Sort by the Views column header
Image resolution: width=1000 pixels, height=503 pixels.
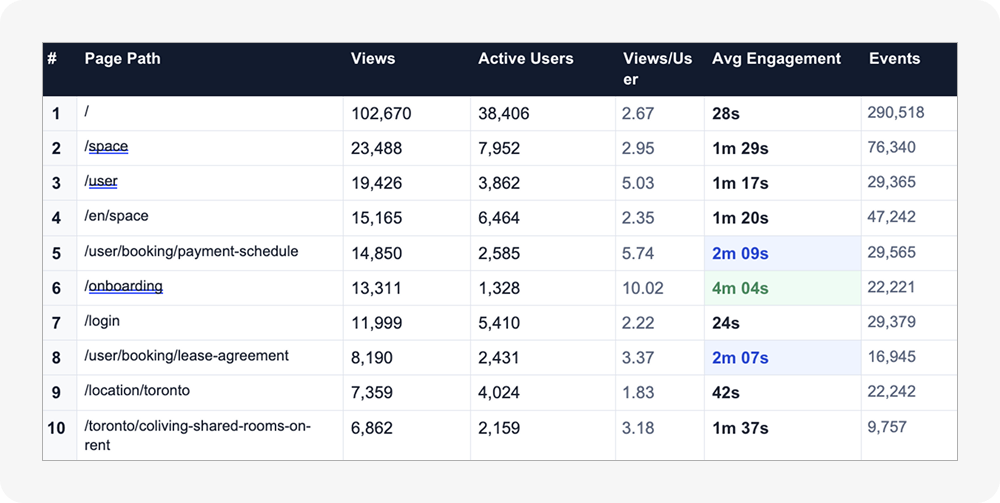coord(373,59)
